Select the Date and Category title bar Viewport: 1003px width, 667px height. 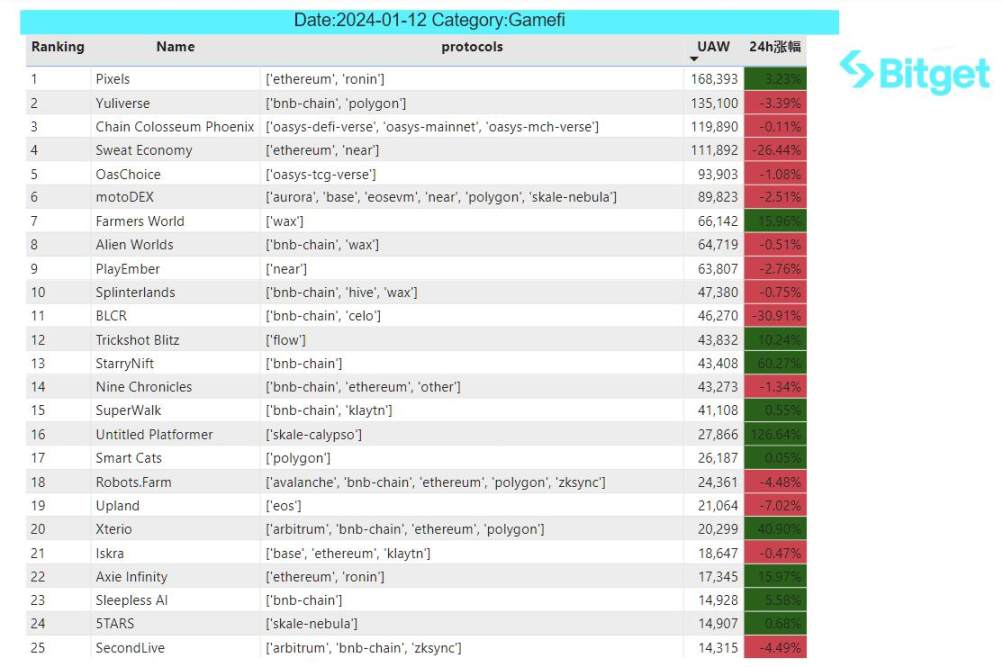point(430,21)
